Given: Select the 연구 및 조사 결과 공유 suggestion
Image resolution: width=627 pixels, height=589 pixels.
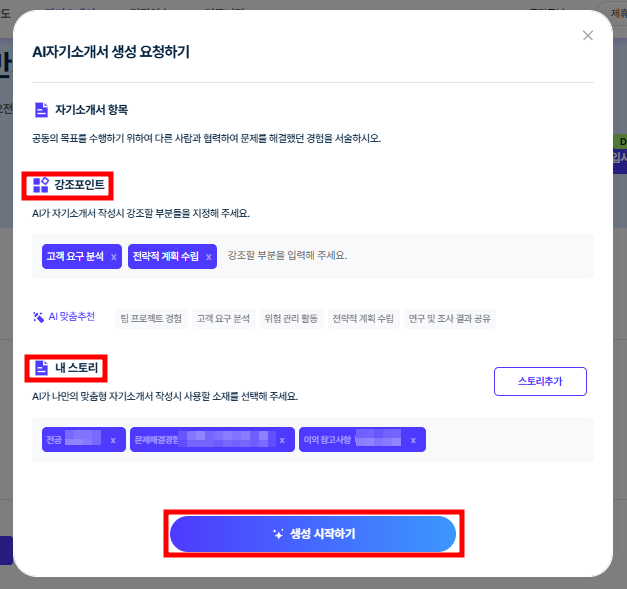Looking at the screenshot, I should click(449, 319).
